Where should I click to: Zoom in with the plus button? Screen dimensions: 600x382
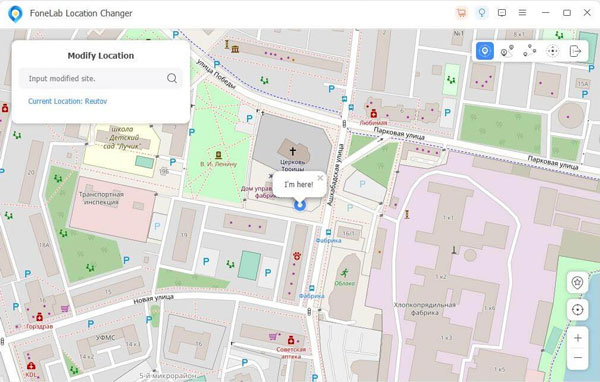[x=577, y=338]
